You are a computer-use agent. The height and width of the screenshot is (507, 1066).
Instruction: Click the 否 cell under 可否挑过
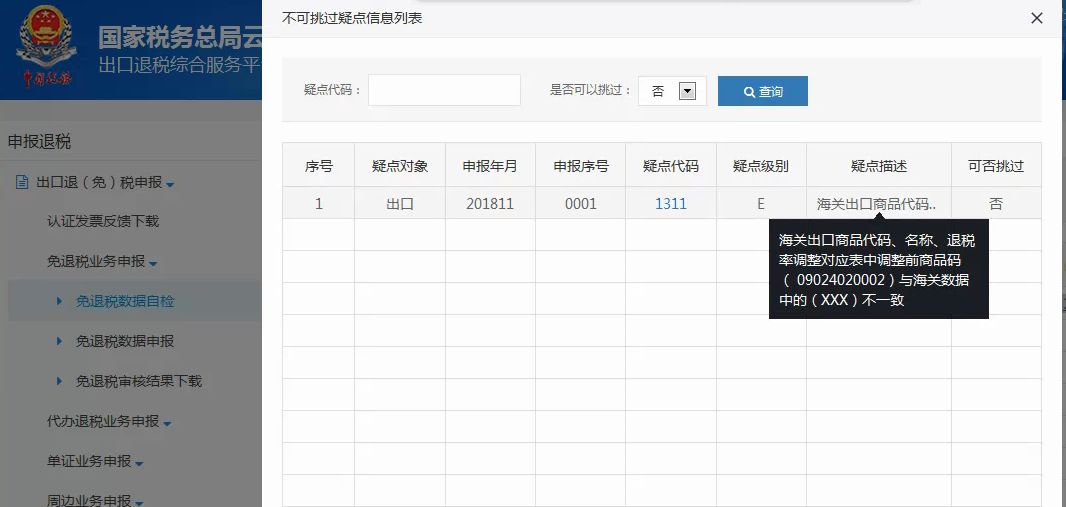tap(996, 203)
